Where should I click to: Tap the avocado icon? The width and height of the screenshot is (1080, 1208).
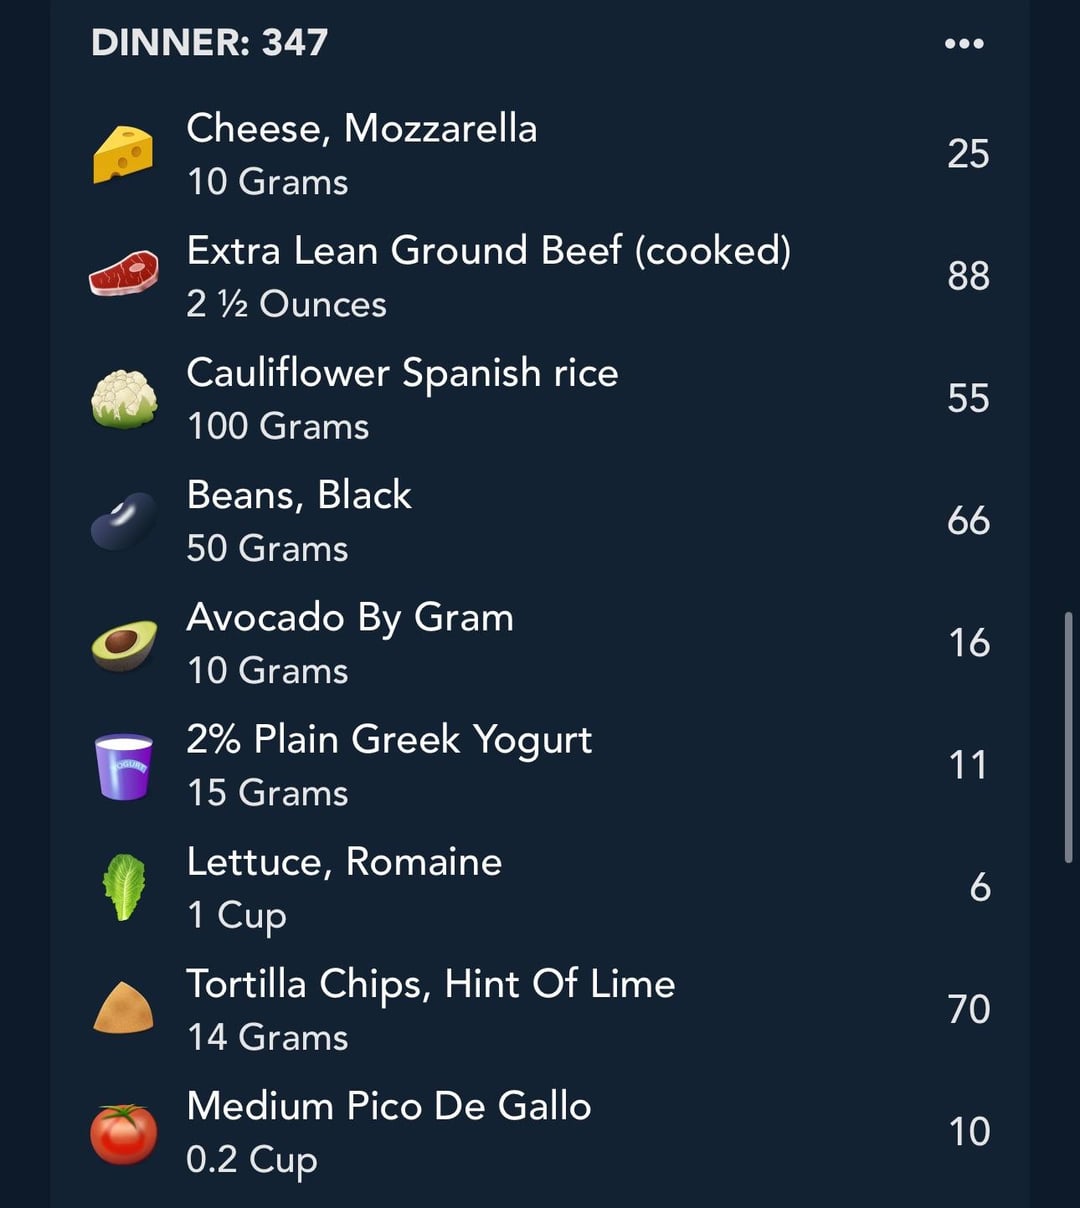[x=124, y=645]
